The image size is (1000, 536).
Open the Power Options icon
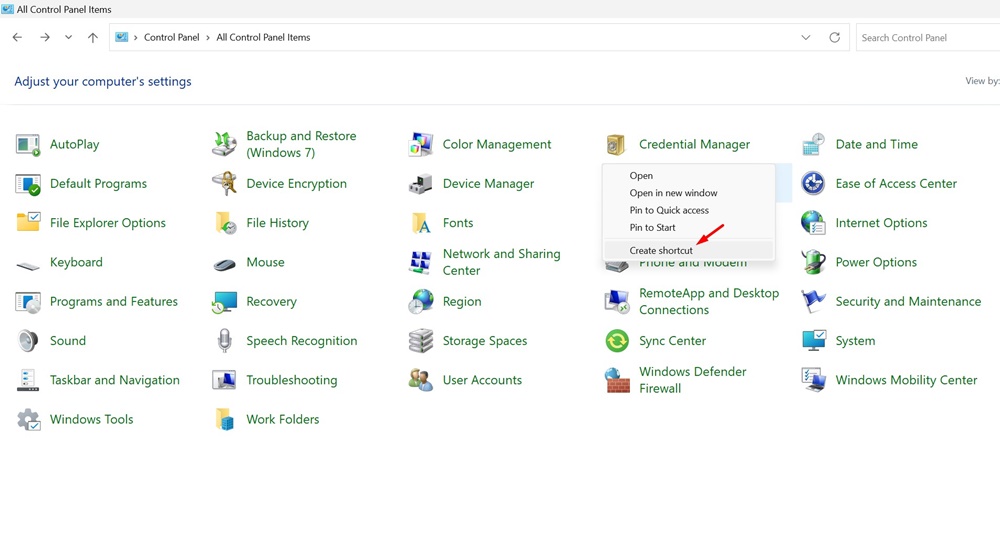[x=814, y=262]
